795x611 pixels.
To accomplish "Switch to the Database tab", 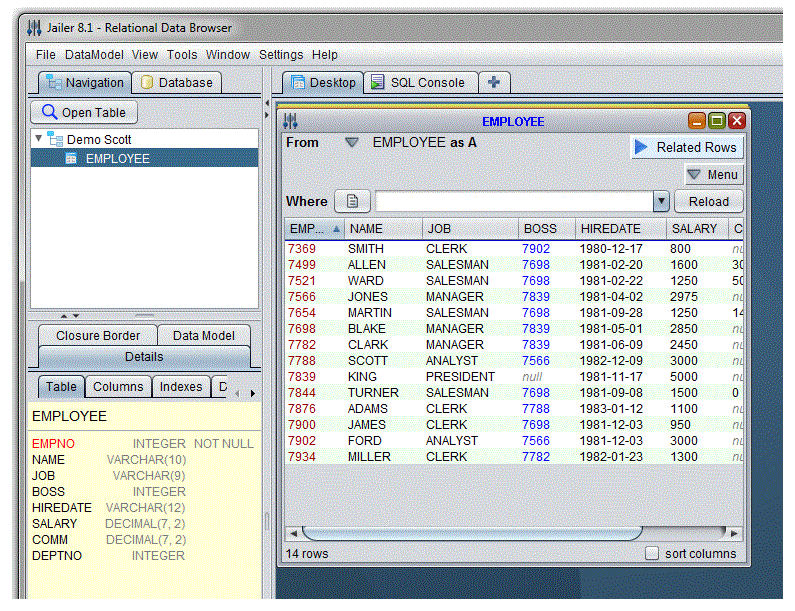I will [176, 83].
